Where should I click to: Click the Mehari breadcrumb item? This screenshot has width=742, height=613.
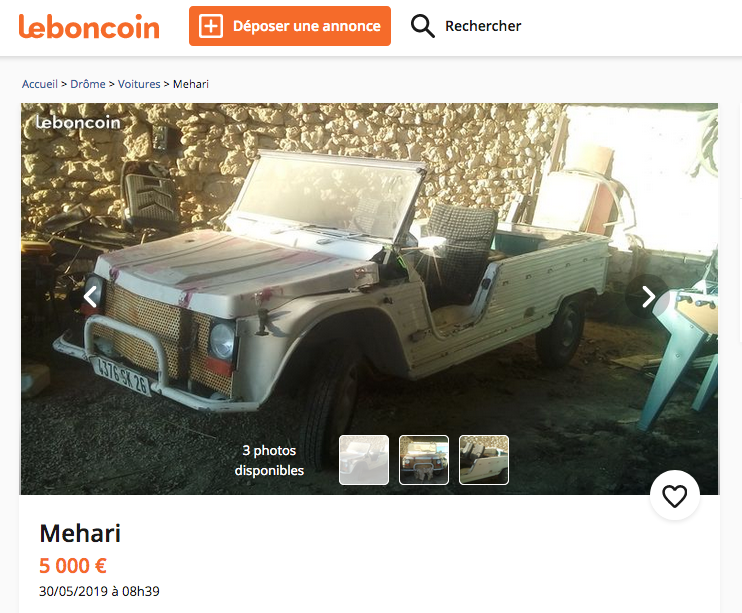(x=191, y=84)
